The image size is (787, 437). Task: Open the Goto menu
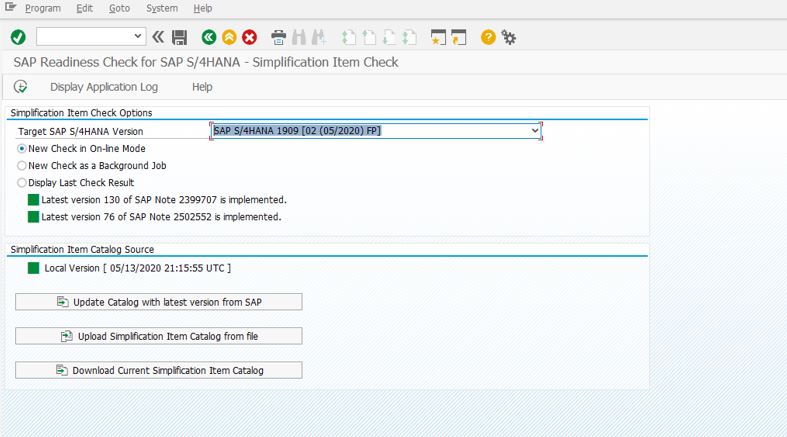point(119,8)
